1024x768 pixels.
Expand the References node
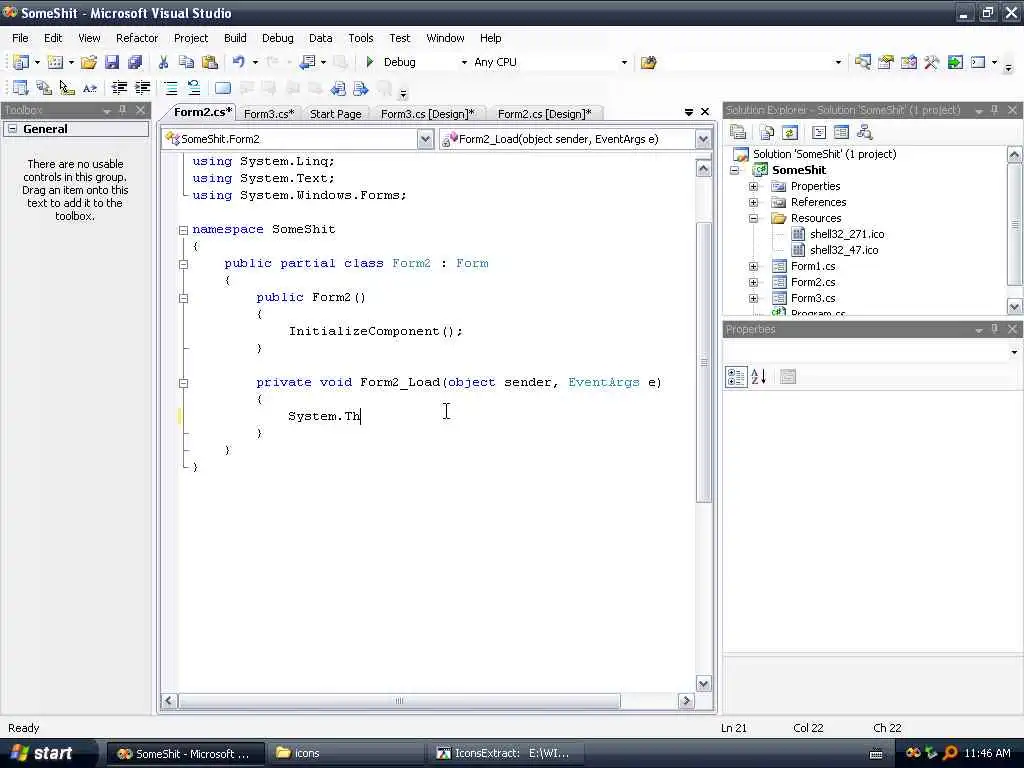coord(753,202)
